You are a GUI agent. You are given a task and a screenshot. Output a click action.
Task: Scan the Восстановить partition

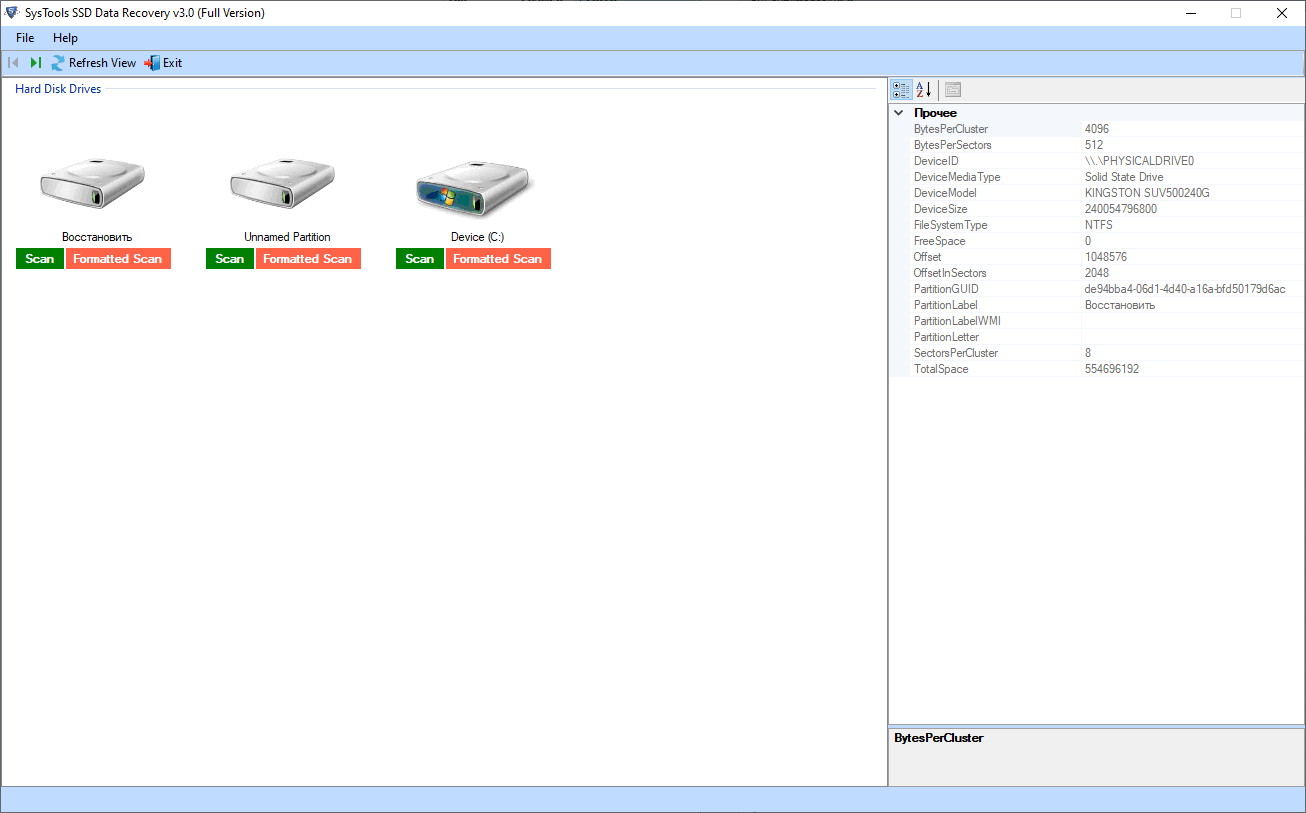[x=40, y=259]
